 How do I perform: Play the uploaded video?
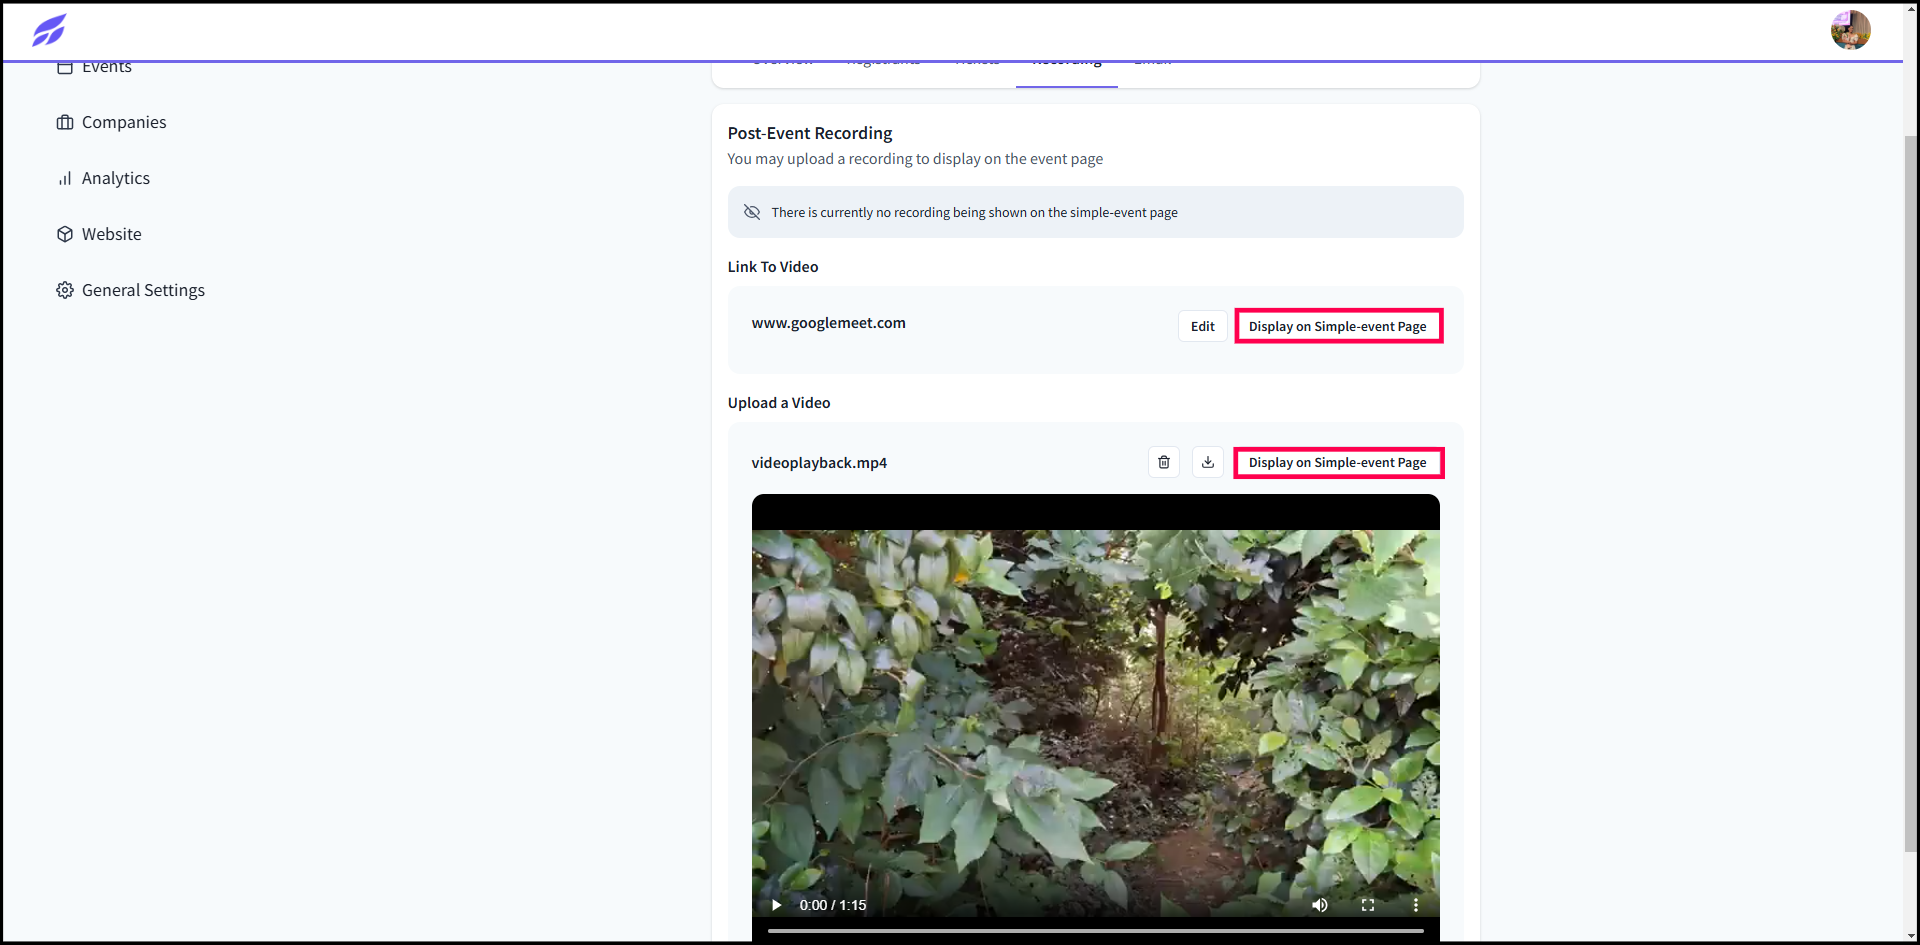tap(776, 905)
